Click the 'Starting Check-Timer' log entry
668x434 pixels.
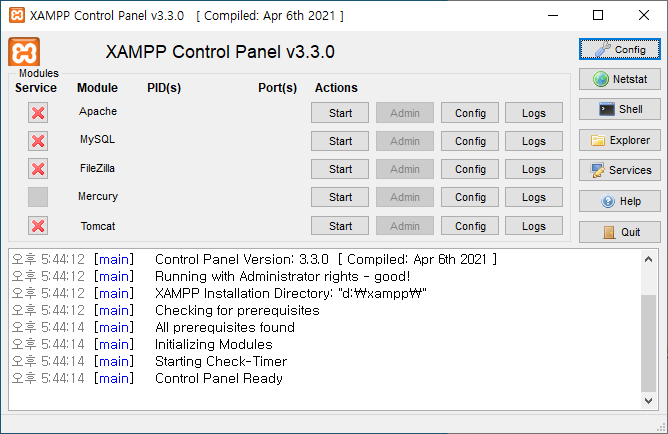click(x=221, y=362)
